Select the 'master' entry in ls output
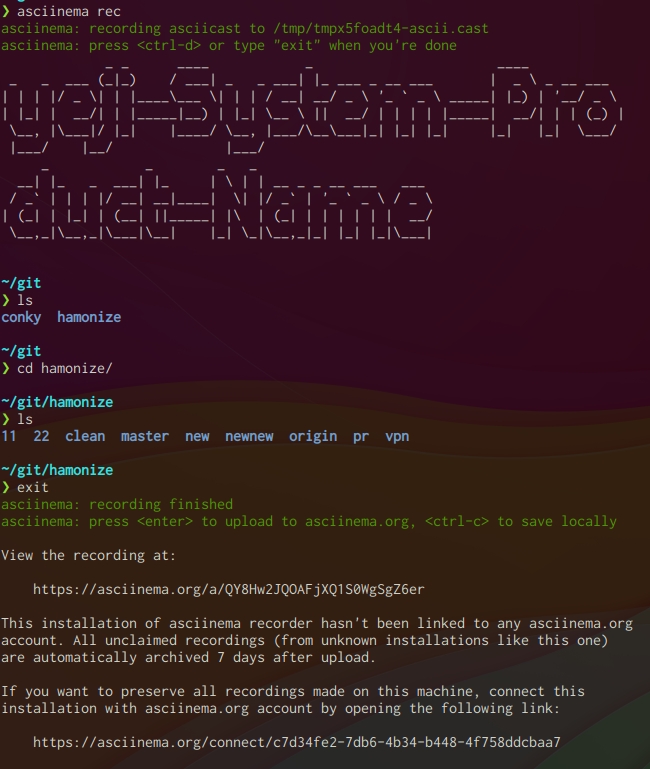650x769 pixels. 145,436
